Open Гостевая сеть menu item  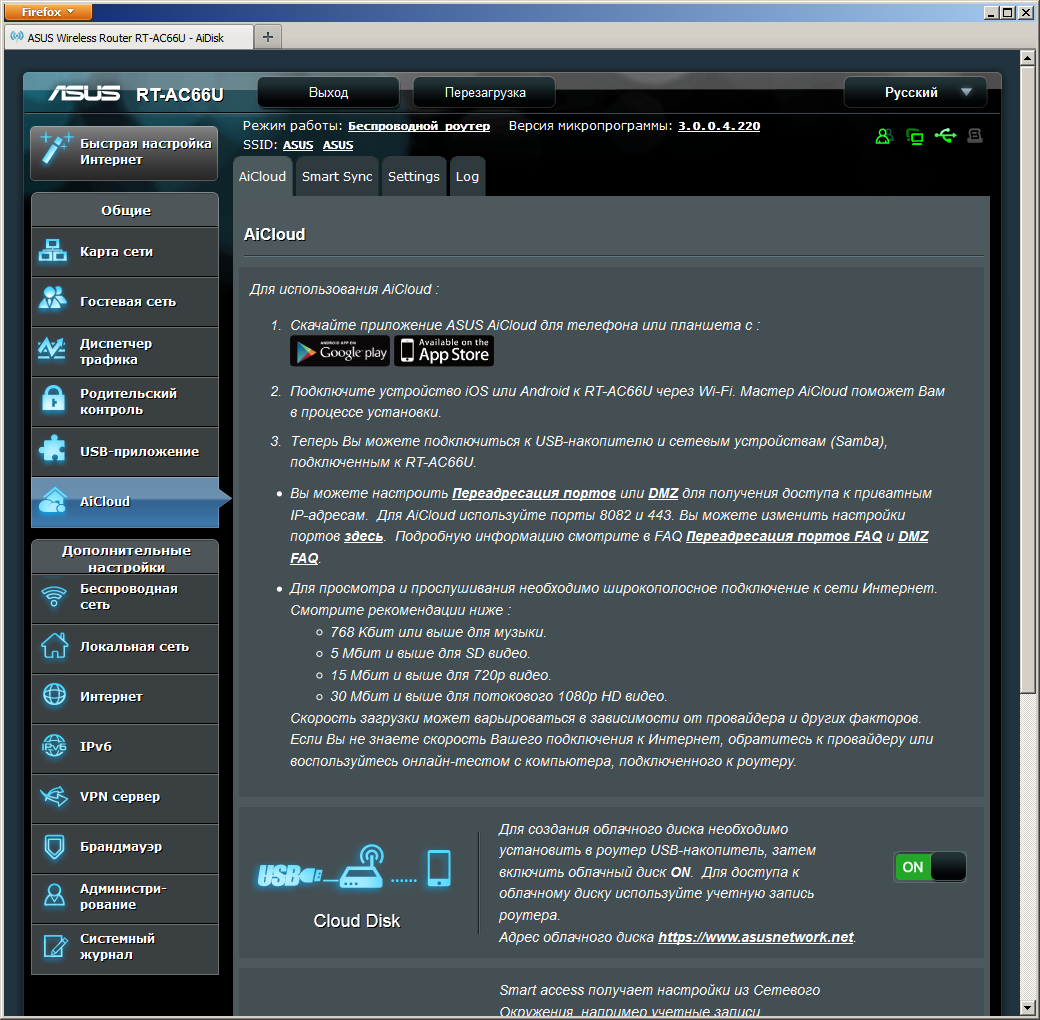coord(125,302)
